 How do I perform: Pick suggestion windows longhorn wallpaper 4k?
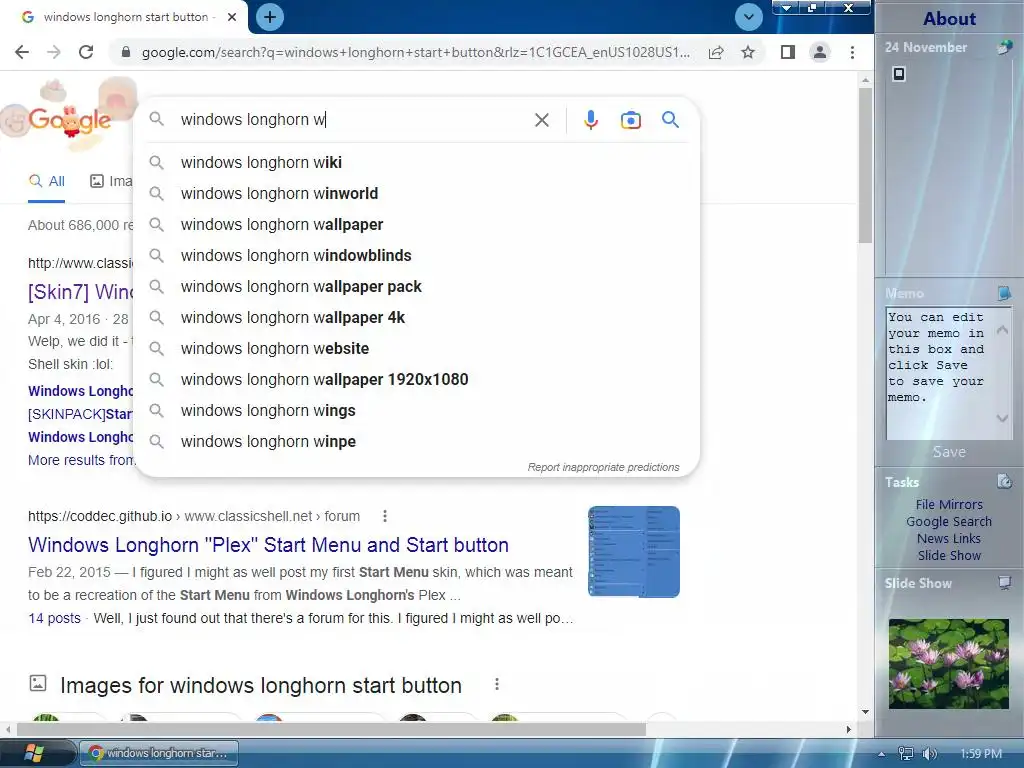pos(417,317)
